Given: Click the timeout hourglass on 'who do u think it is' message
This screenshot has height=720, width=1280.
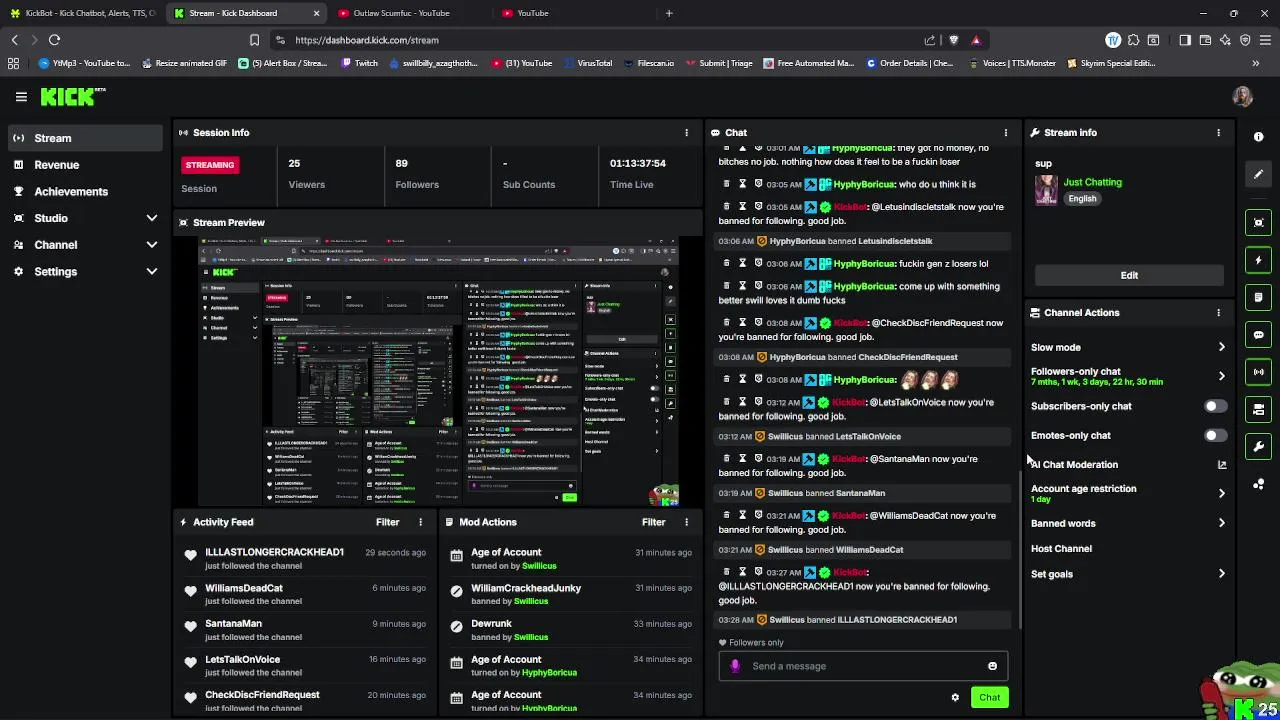Looking at the screenshot, I should 742,184.
